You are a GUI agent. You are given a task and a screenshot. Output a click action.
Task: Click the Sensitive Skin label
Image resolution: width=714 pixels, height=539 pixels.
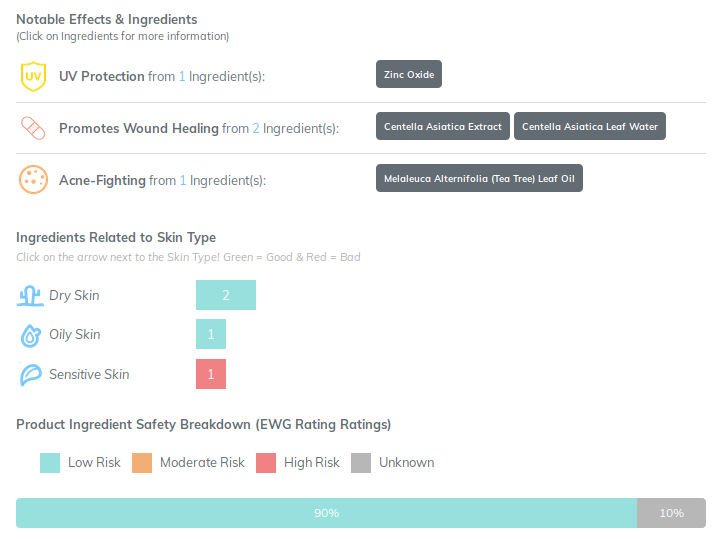point(89,374)
